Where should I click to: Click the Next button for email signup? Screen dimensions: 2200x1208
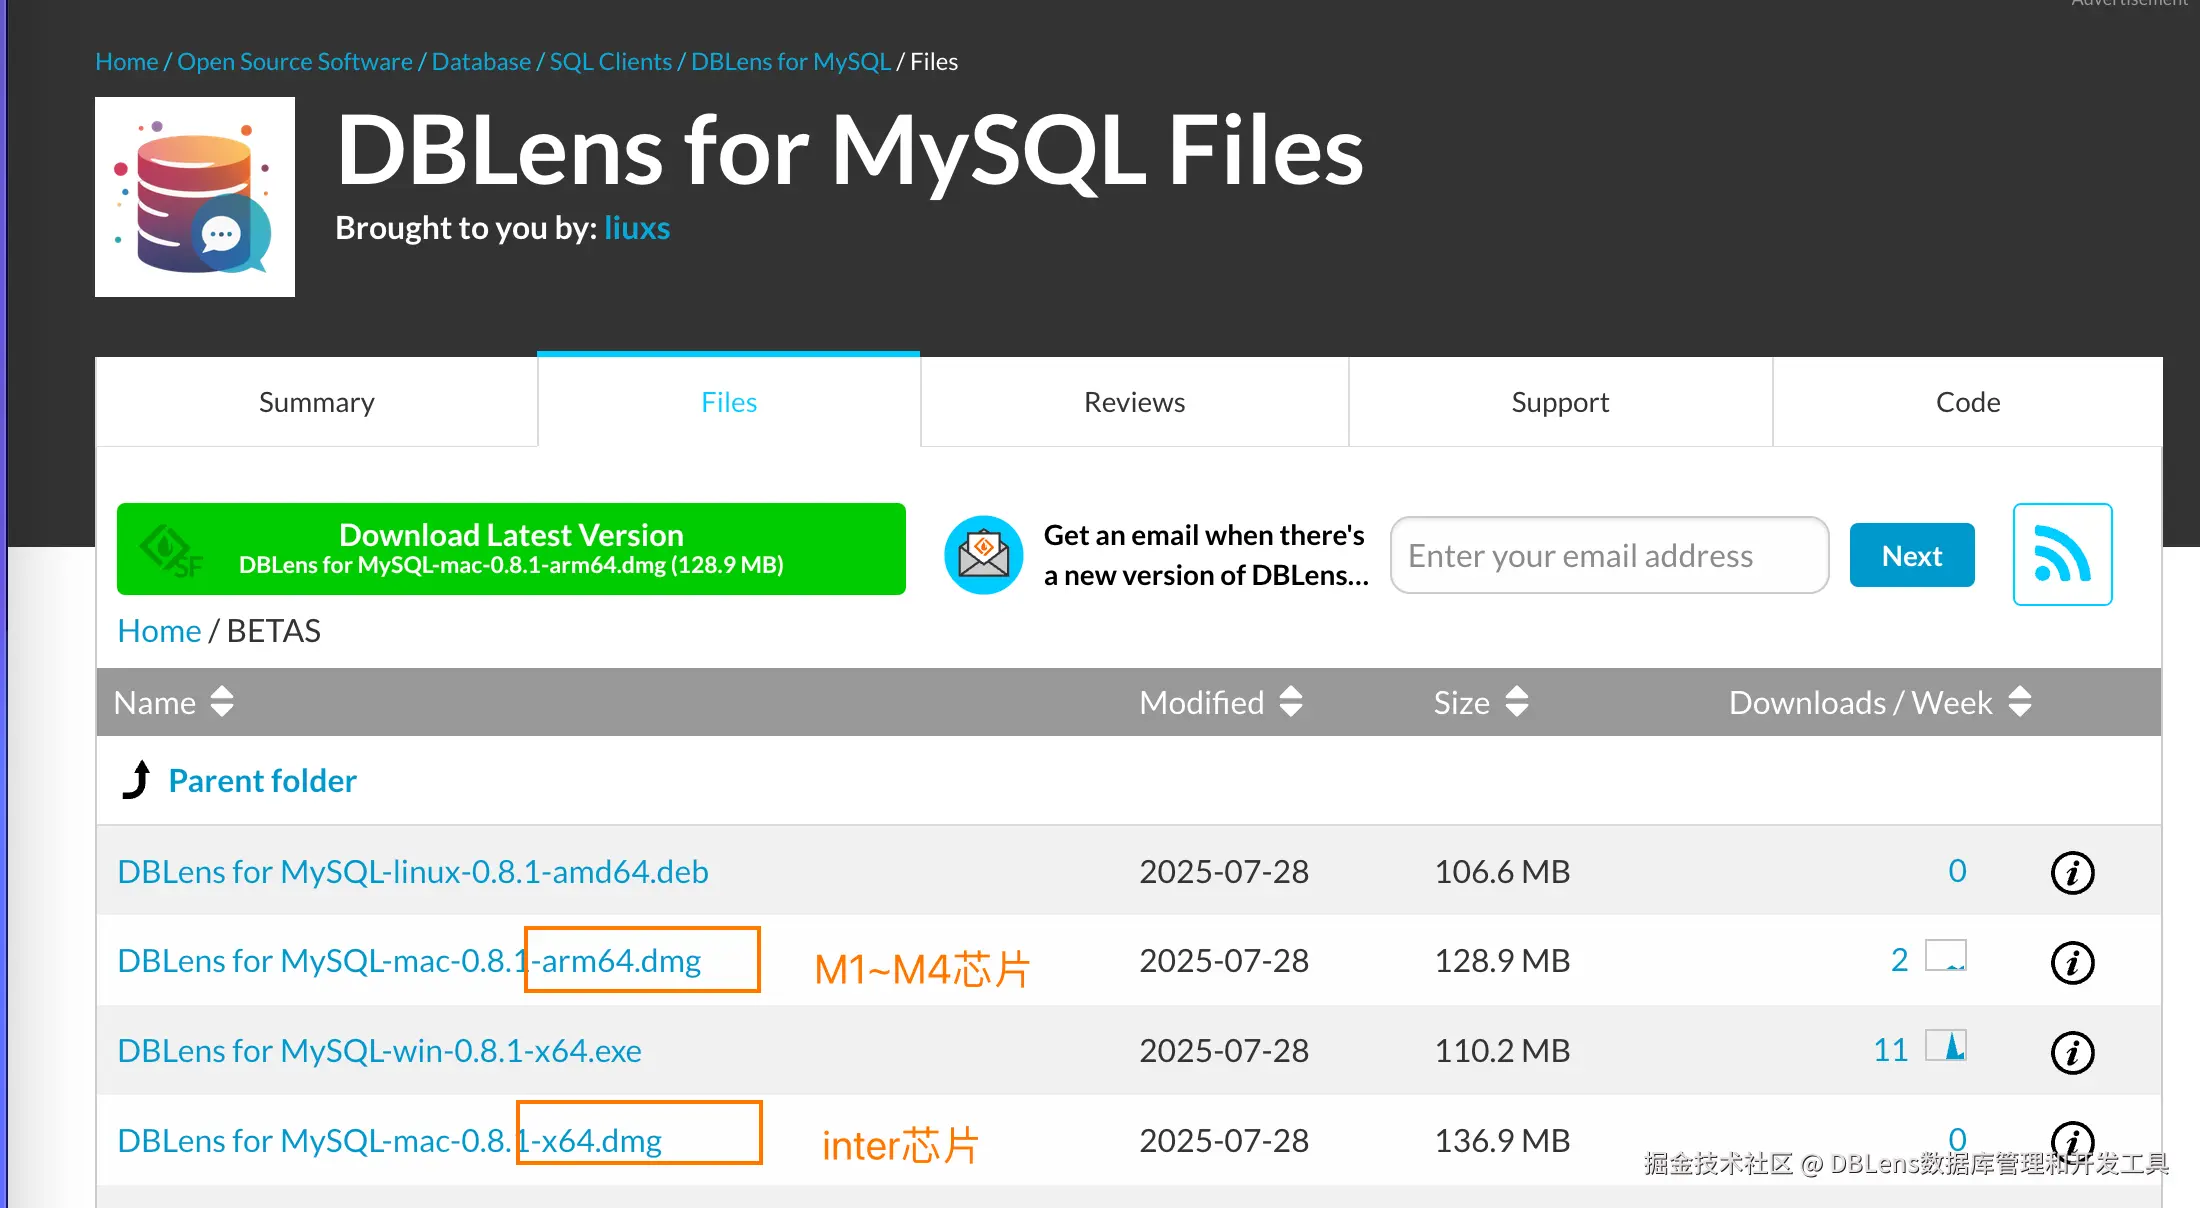tap(1911, 555)
